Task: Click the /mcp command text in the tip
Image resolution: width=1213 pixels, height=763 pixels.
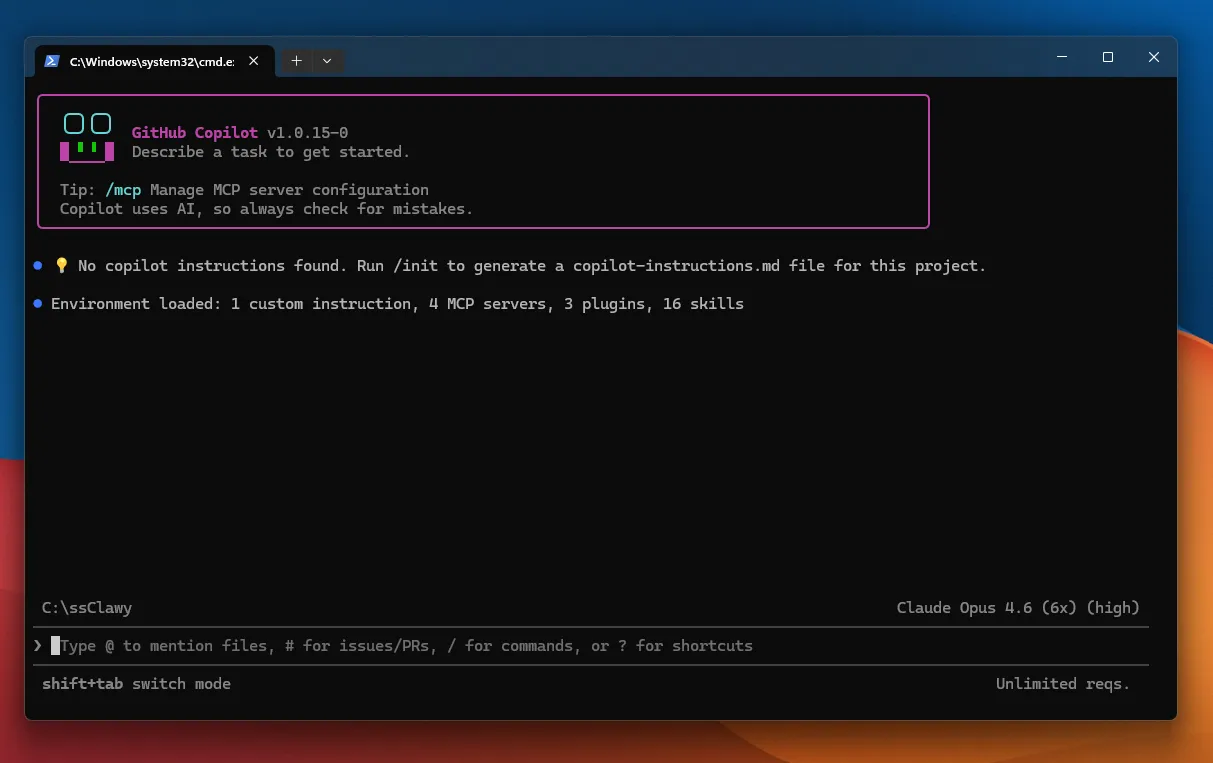Action: (123, 189)
